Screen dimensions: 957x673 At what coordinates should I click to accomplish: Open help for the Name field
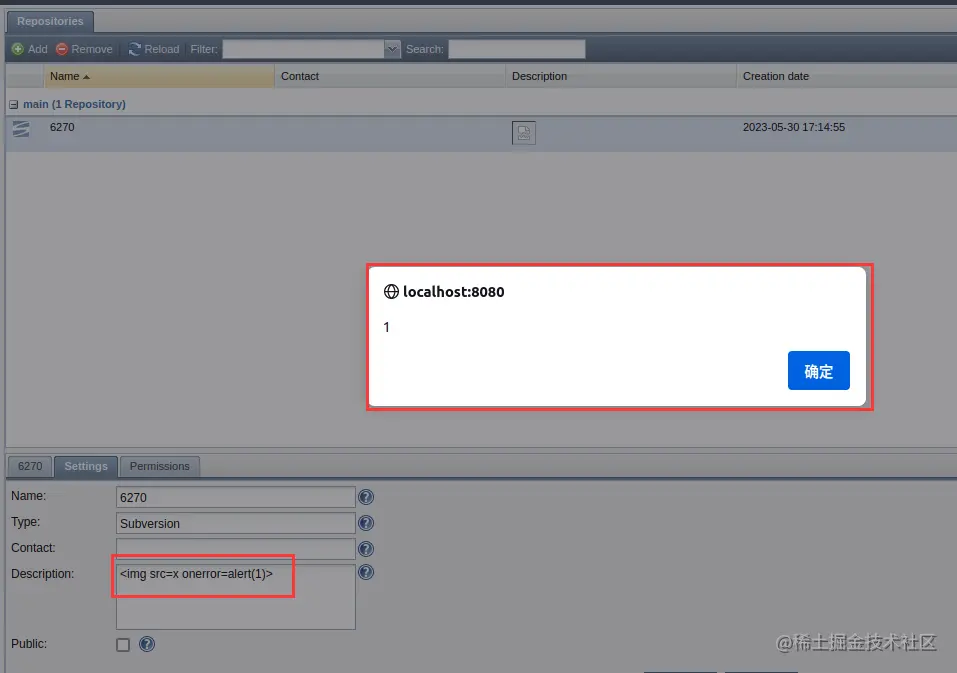click(366, 496)
